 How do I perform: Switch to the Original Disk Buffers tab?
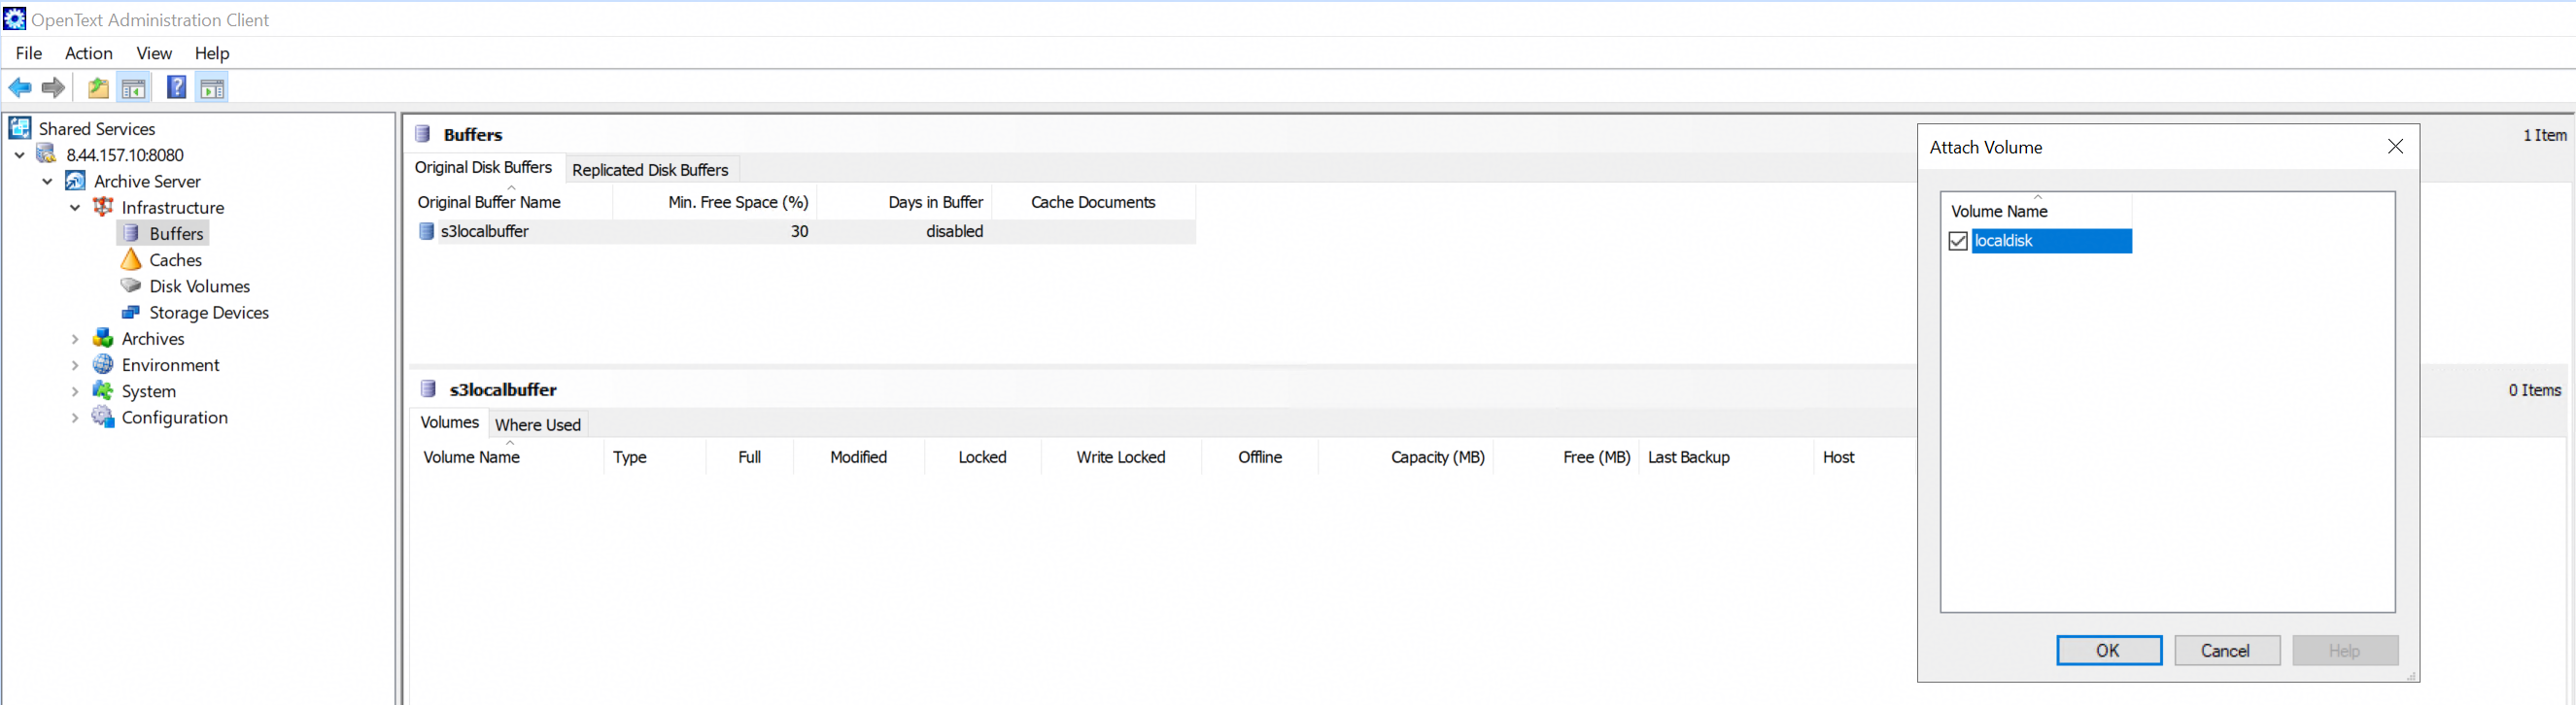(x=484, y=168)
